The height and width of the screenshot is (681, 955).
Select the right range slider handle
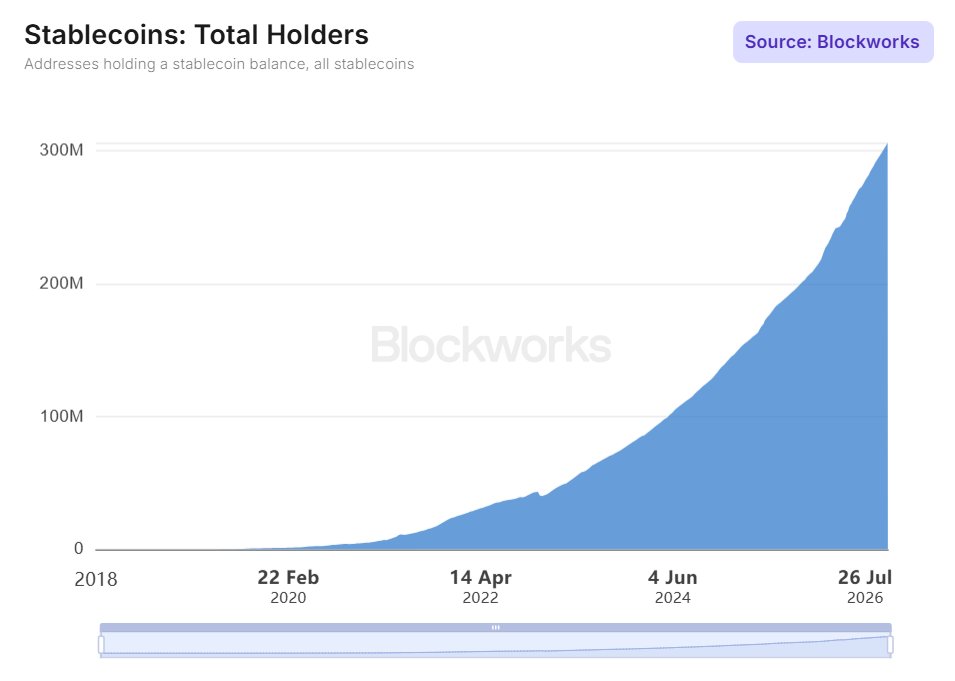point(890,644)
